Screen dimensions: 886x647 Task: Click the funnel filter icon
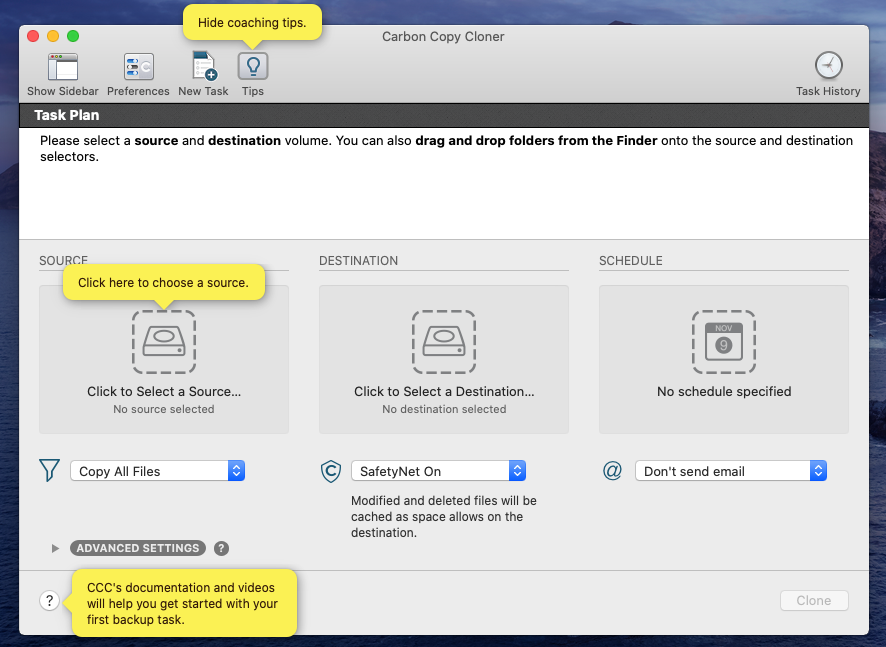(49, 471)
